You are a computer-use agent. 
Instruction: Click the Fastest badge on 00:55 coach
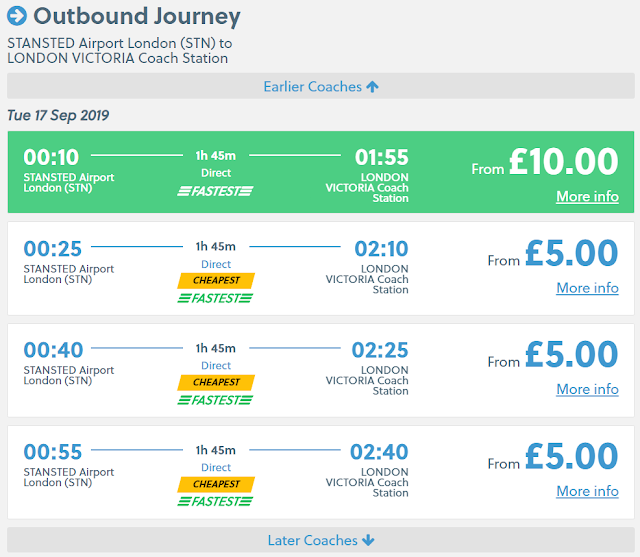(216, 501)
